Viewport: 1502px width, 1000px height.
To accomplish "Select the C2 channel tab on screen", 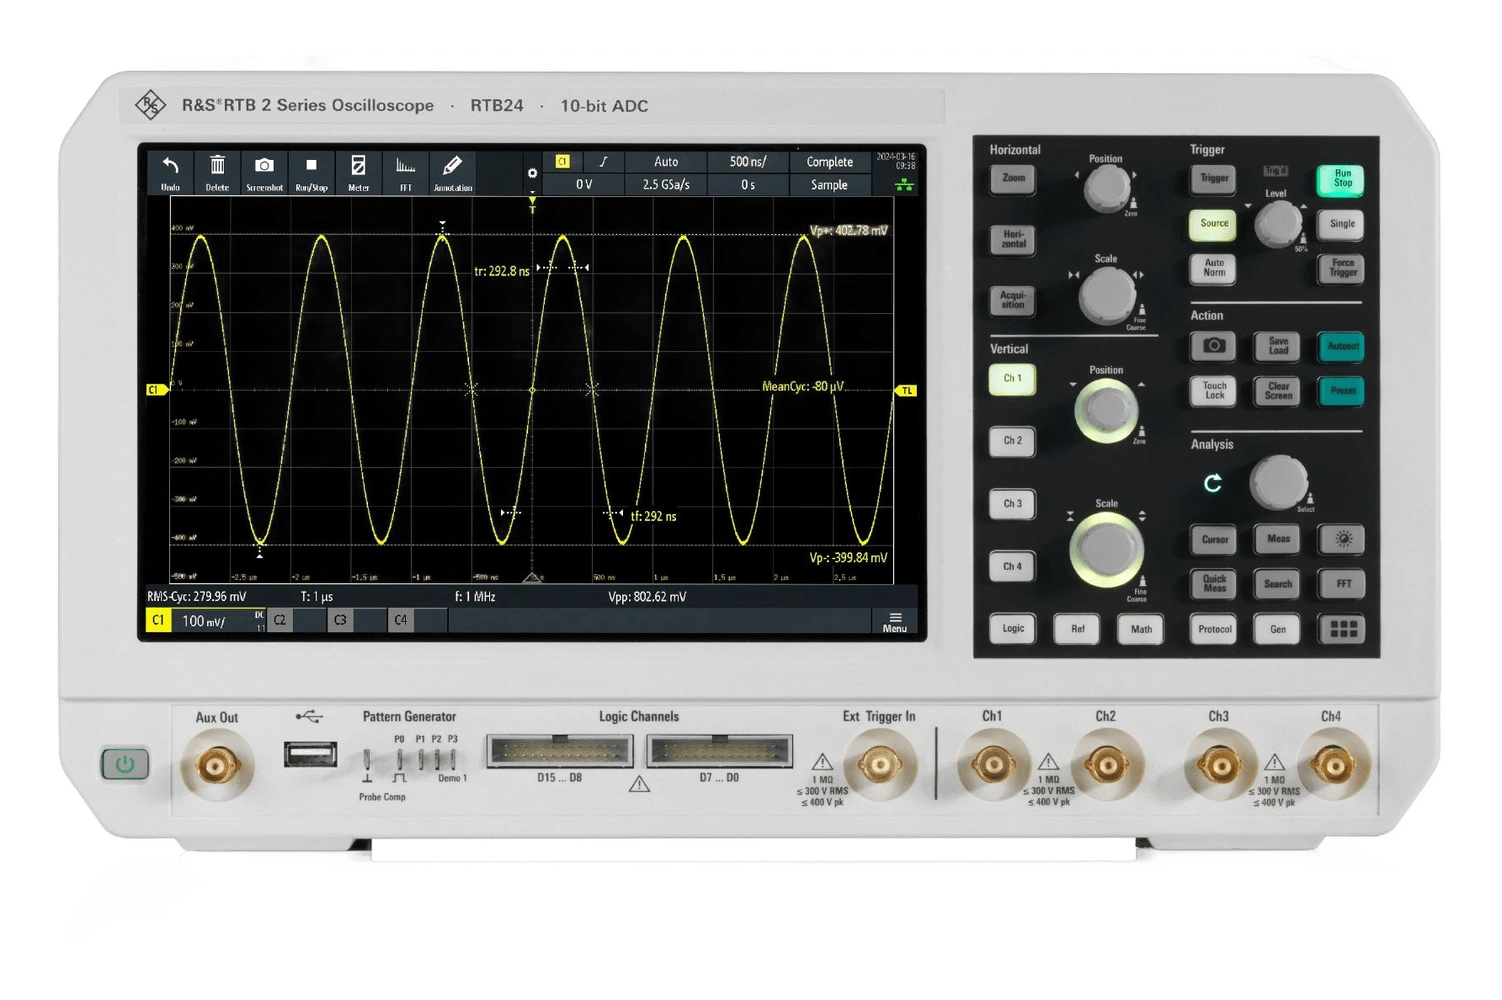I will click(280, 621).
